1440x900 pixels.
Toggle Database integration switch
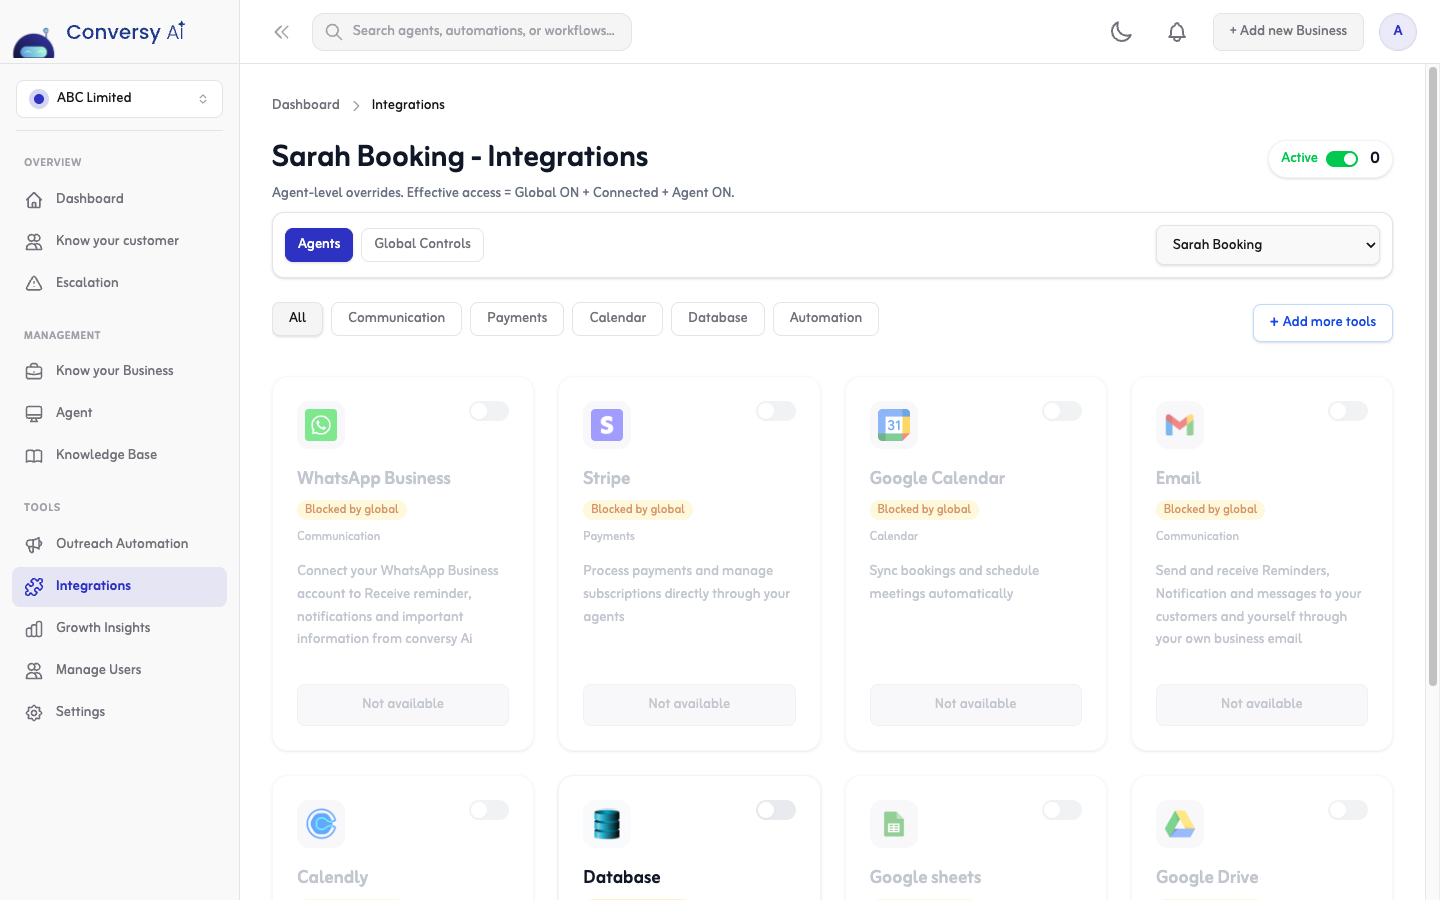point(776,810)
